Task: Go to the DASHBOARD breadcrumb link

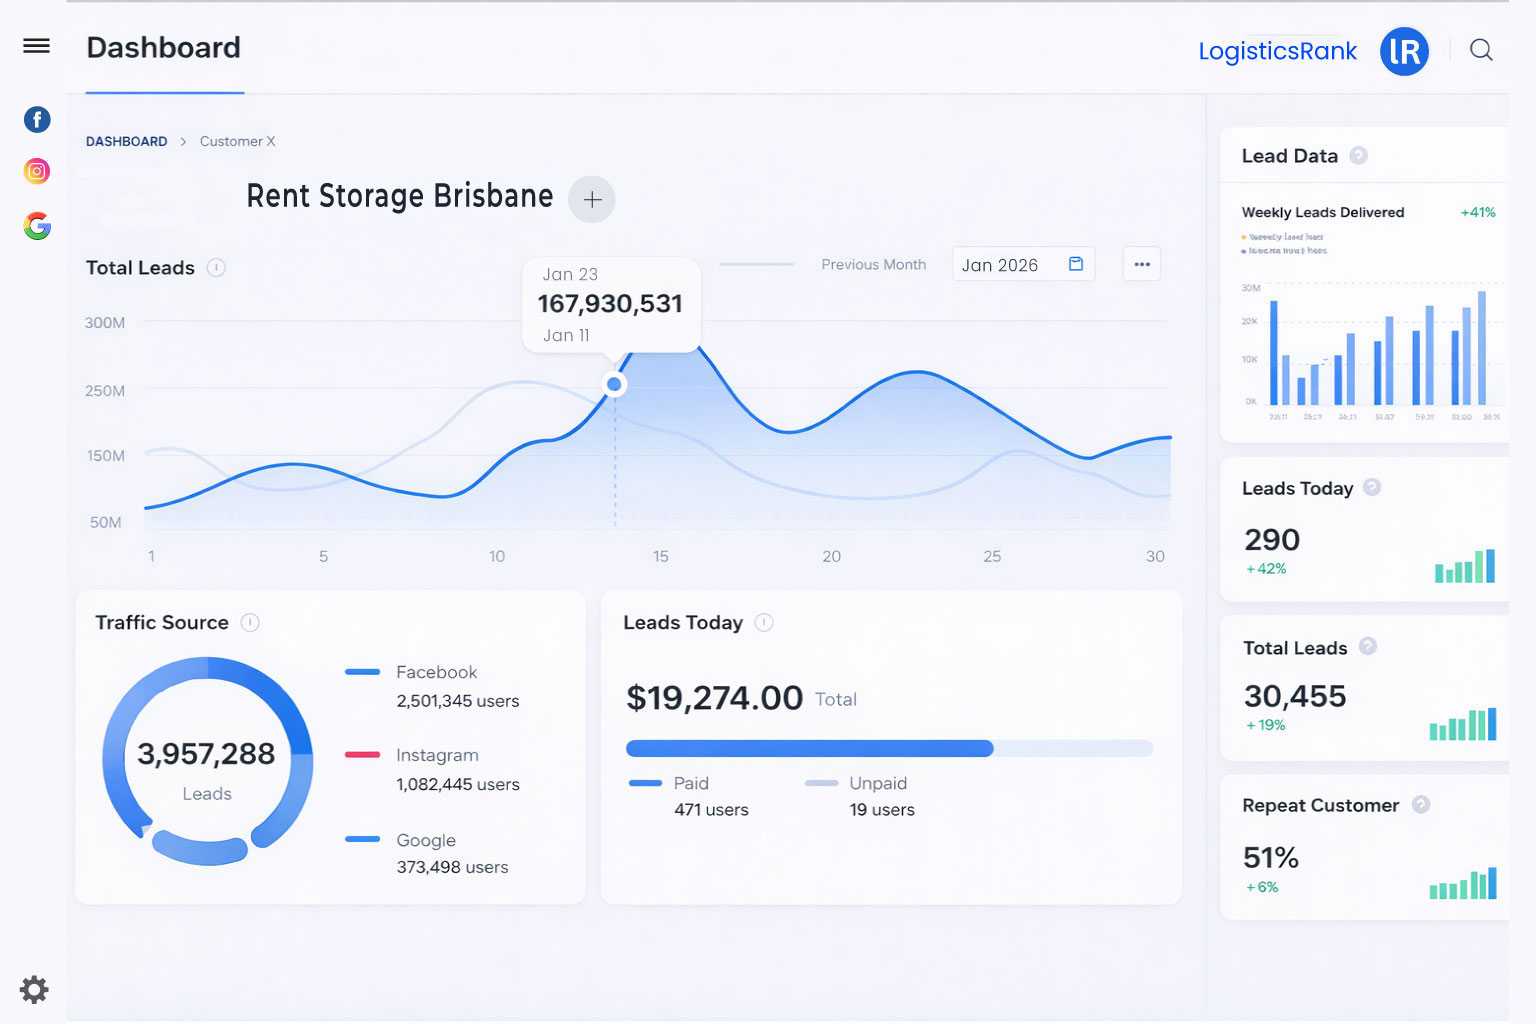Action: pyautogui.click(x=126, y=142)
